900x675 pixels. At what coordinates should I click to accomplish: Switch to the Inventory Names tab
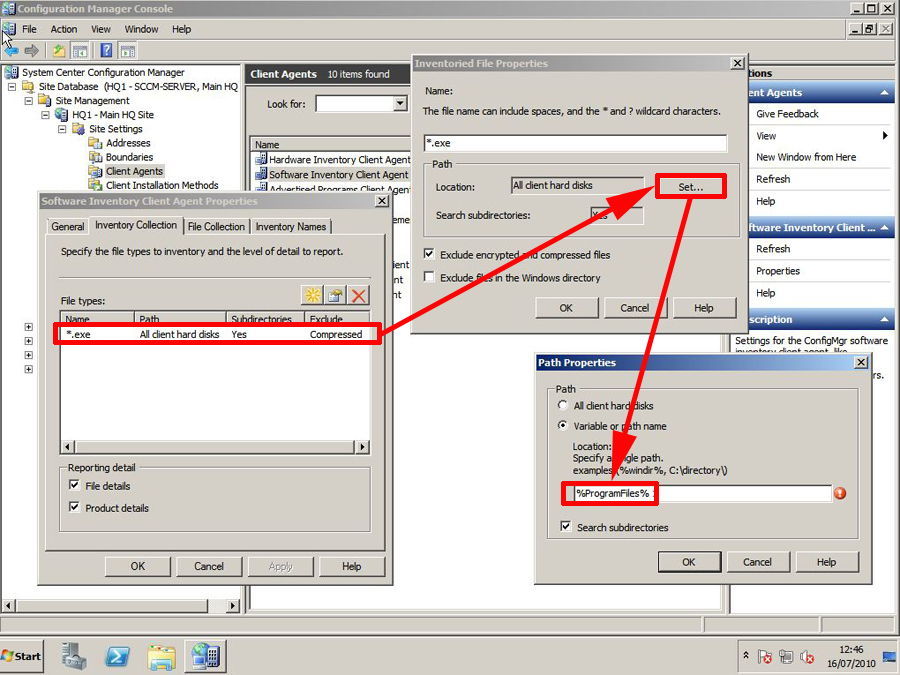click(x=291, y=227)
